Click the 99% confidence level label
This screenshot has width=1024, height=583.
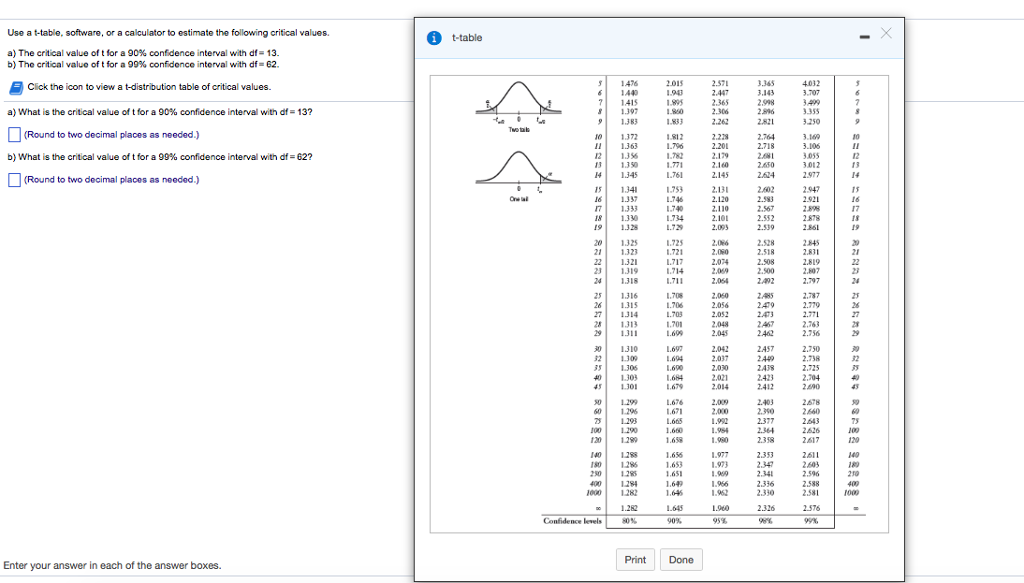point(810,522)
